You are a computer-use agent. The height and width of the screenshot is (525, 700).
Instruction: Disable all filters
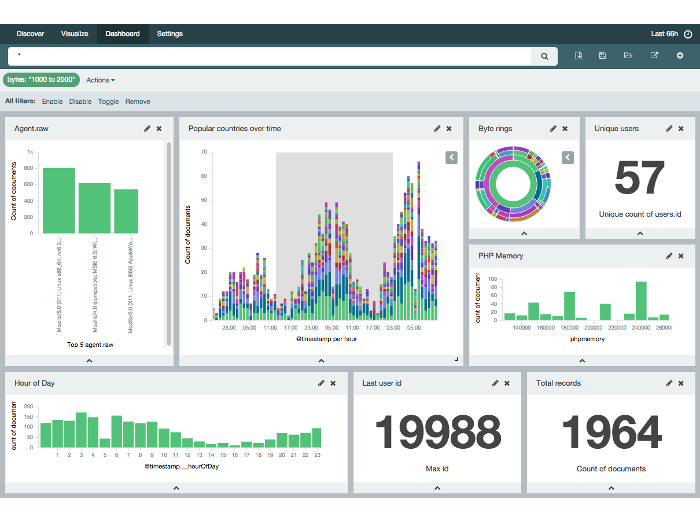[x=80, y=102]
